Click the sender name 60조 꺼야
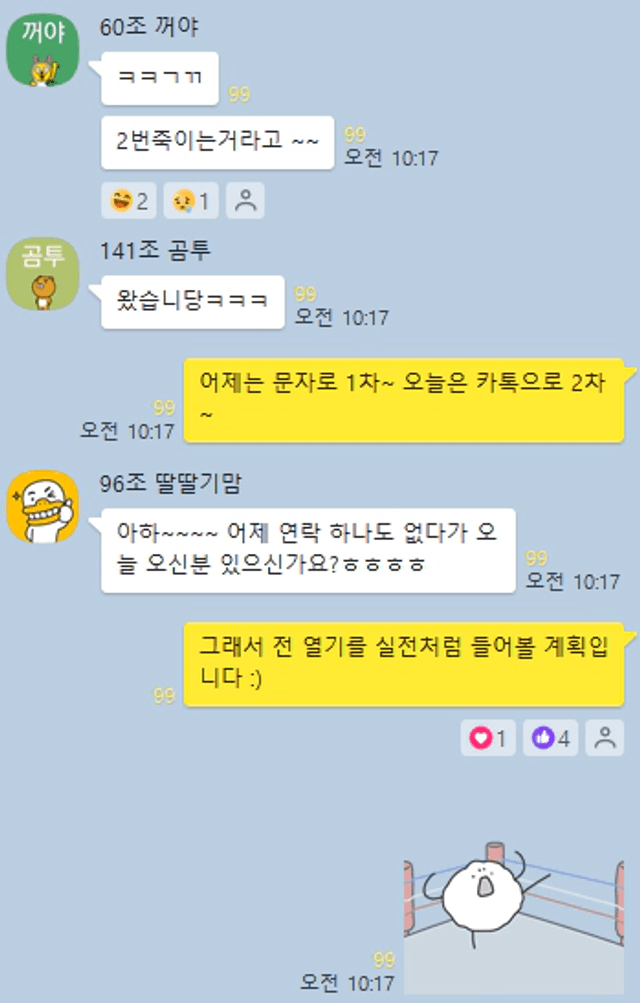The width and height of the screenshot is (640, 1003). (149, 27)
